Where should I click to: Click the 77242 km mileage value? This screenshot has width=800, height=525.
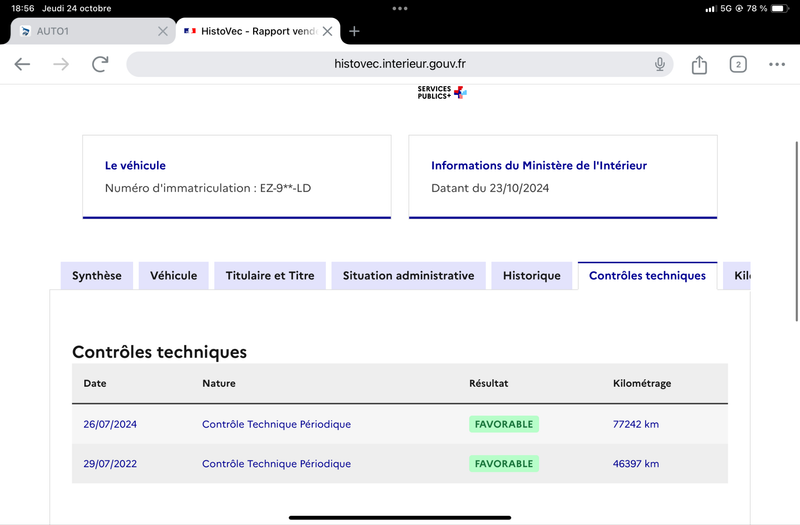coord(636,424)
